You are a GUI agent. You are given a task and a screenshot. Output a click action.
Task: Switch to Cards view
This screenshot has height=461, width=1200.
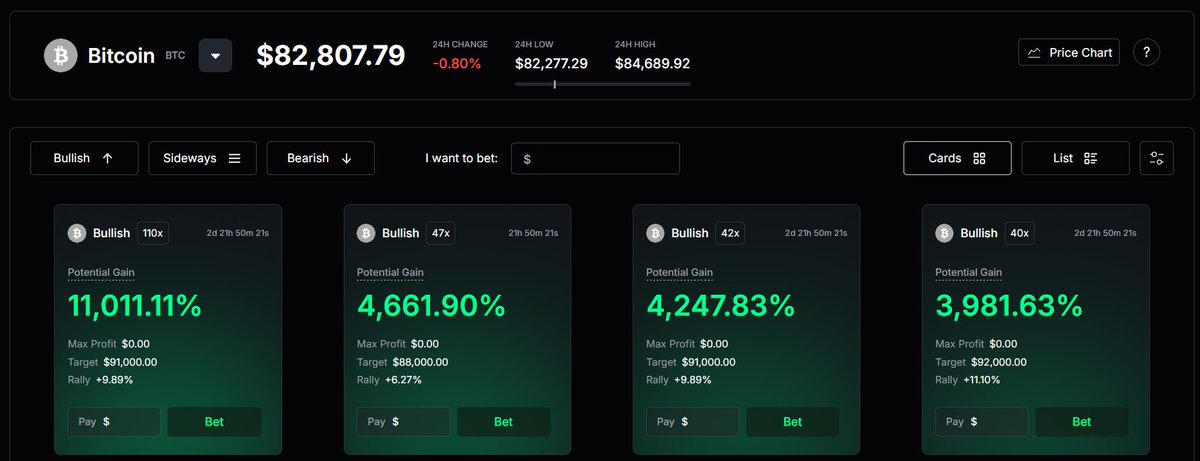[x=957, y=158]
